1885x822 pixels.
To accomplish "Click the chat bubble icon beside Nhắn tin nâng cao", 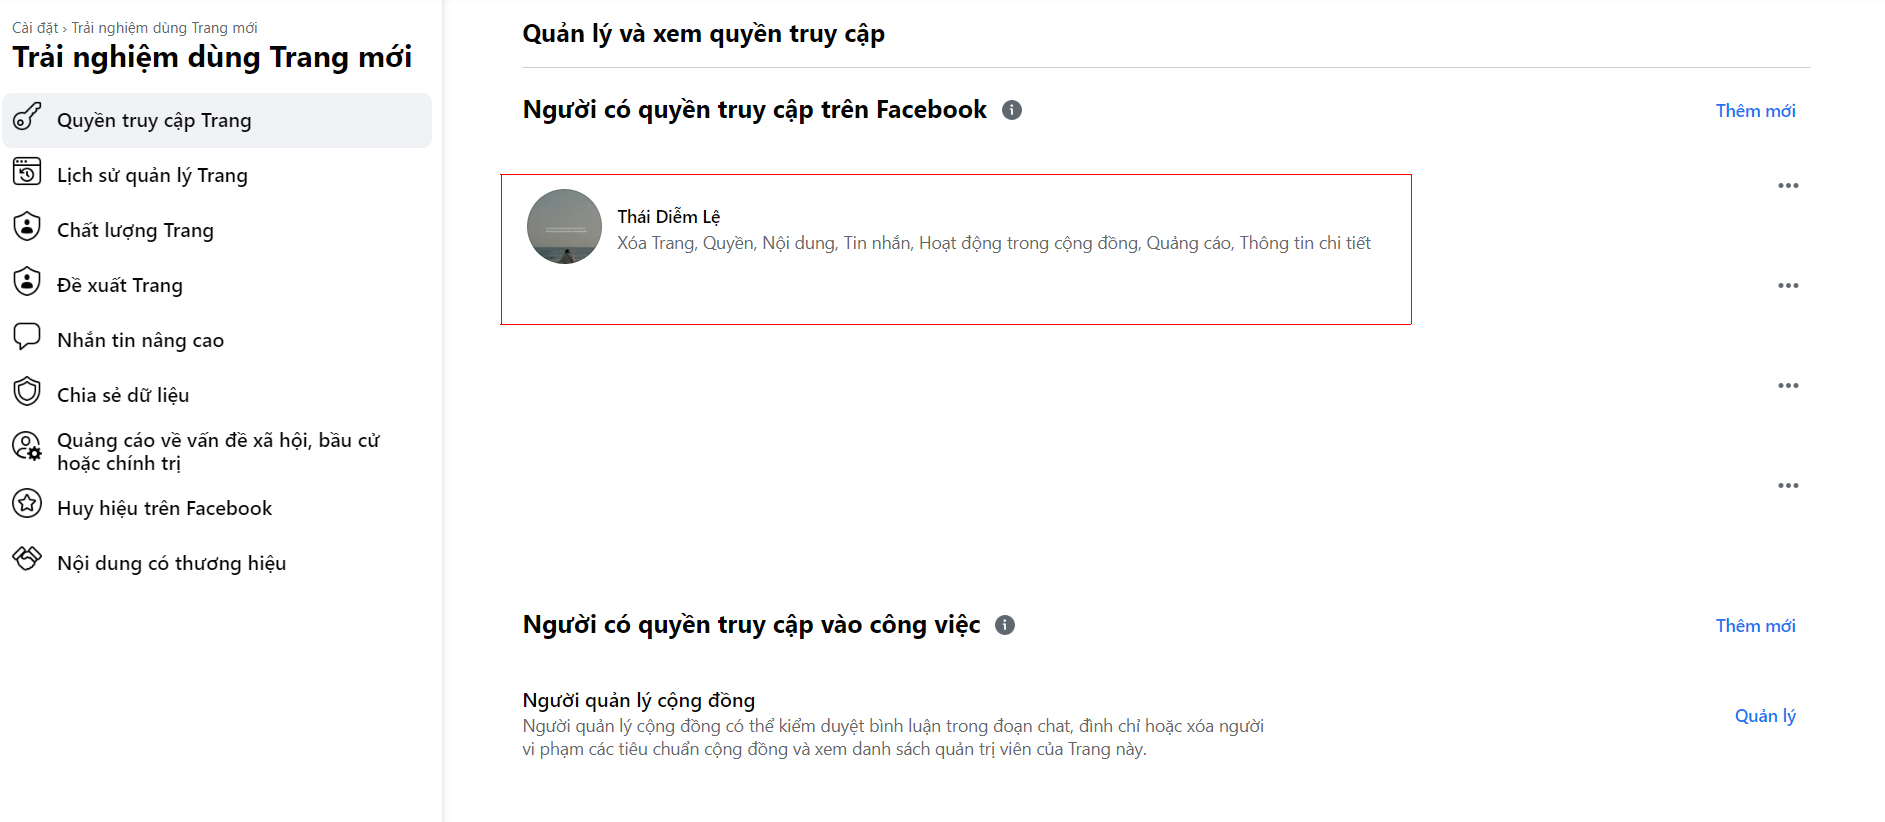I will click(27, 337).
